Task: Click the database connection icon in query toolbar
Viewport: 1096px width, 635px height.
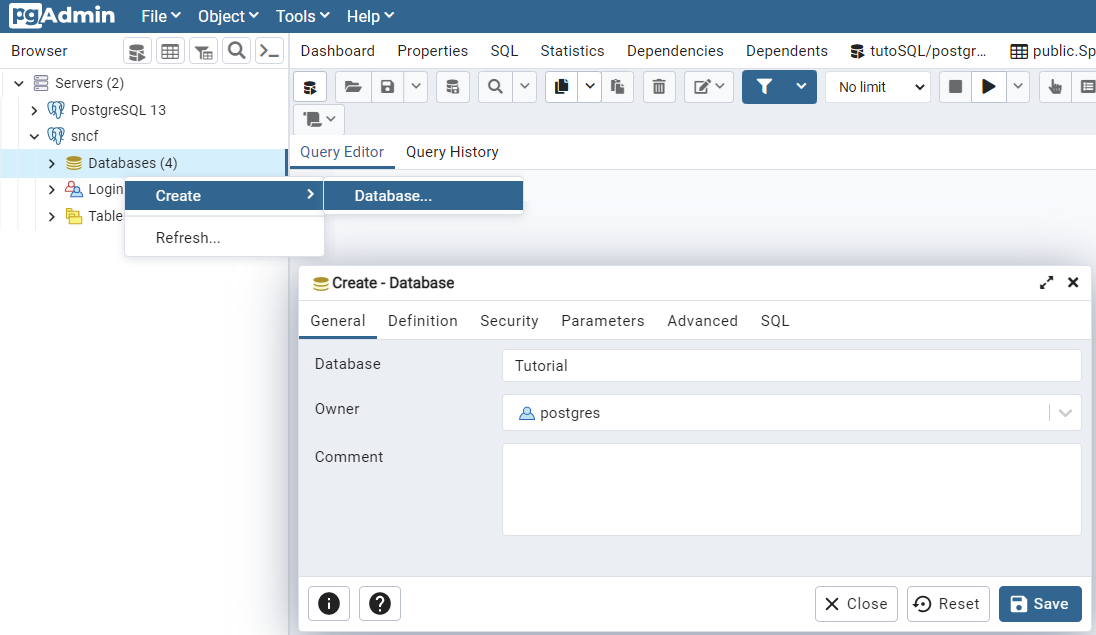Action: pos(310,87)
